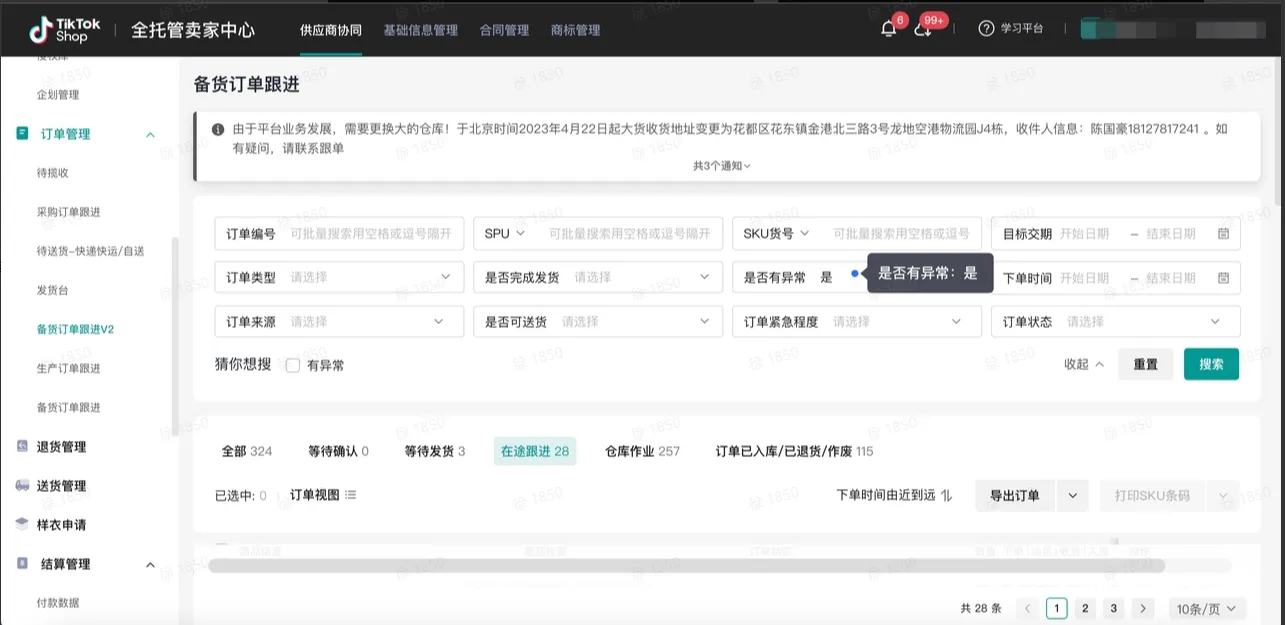Viewport: 1285px width, 625px height.
Task: Click the 订单管理 sidebar icon
Action: [x=22, y=133]
